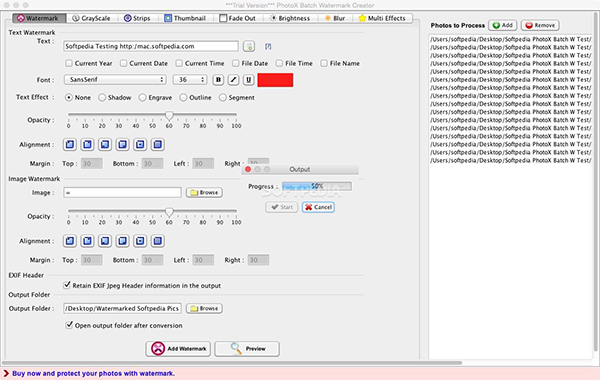Uncheck Open output folder after conversion
The width and height of the screenshot is (600, 380).
(69, 325)
